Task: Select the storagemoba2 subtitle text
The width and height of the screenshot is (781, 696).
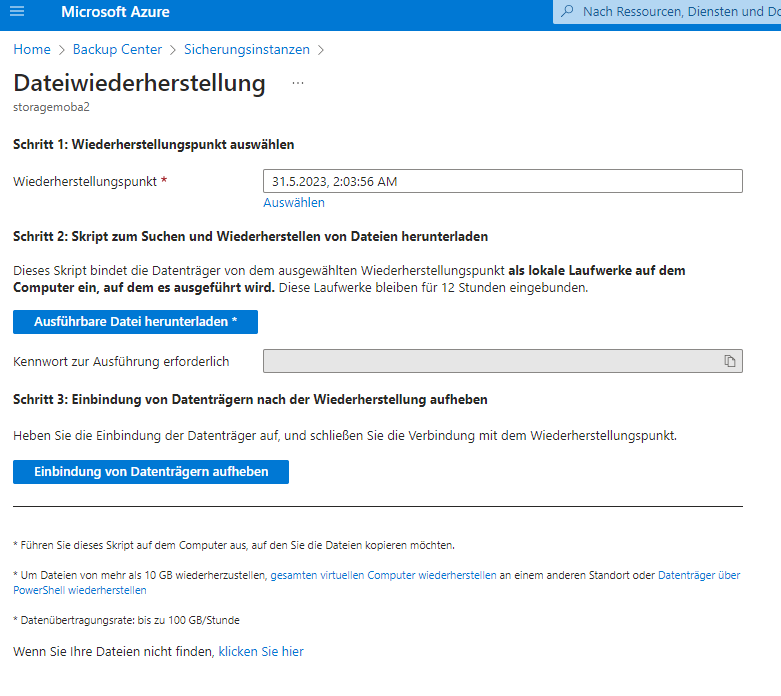Action: [51, 107]
